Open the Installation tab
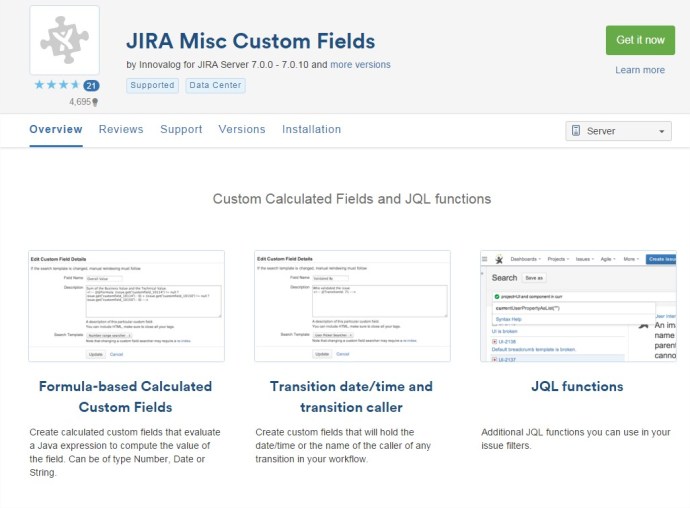Viewport: 690px width, 508px height. (x=311, y=129)
